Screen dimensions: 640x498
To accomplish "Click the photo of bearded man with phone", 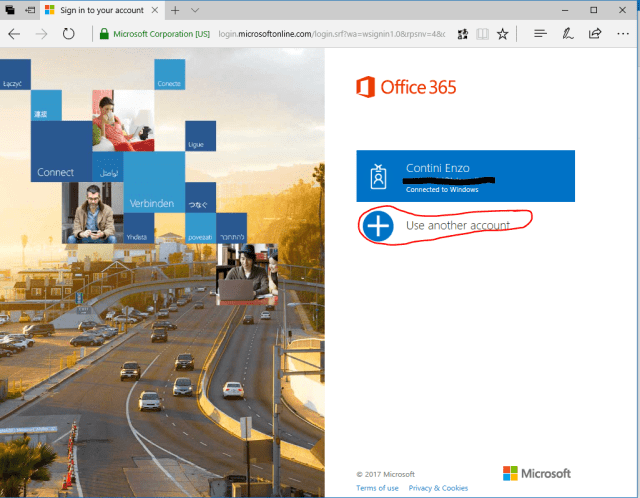I will pos(93,213).
